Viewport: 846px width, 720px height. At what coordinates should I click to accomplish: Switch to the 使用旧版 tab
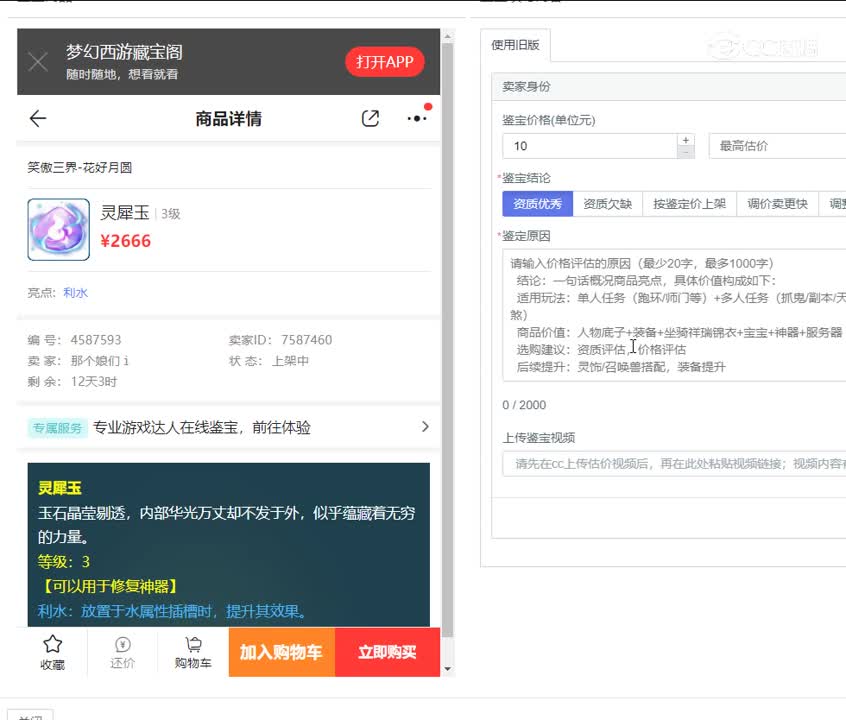click(x=515, y=45)
